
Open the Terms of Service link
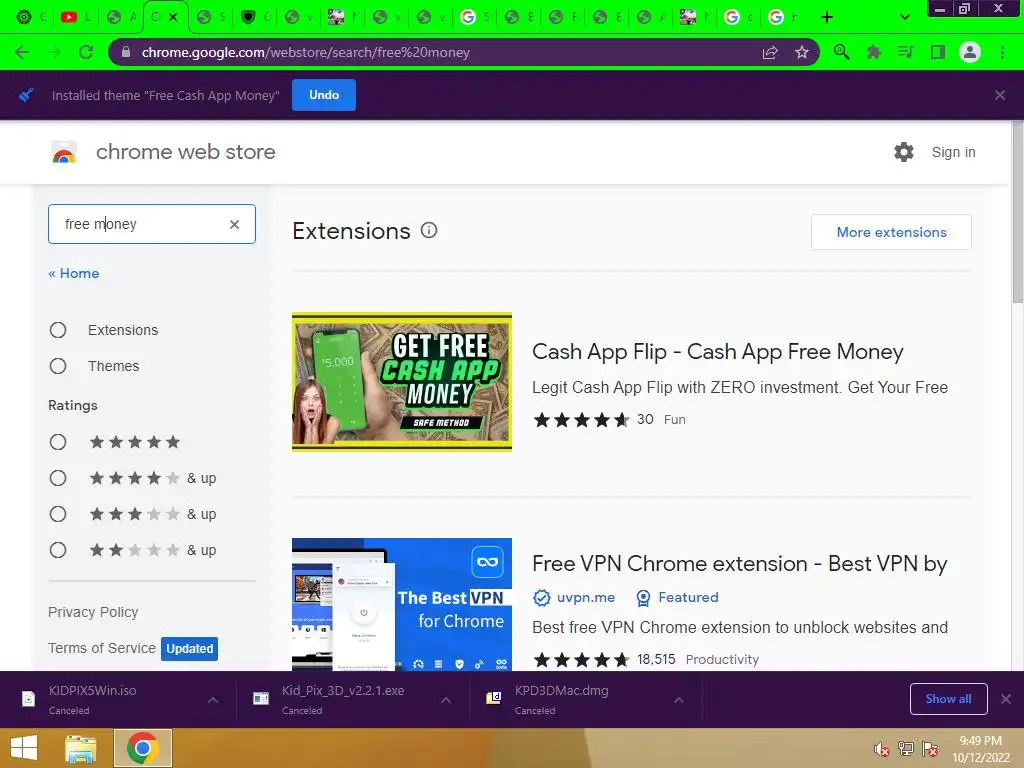(x=102, y=648)
